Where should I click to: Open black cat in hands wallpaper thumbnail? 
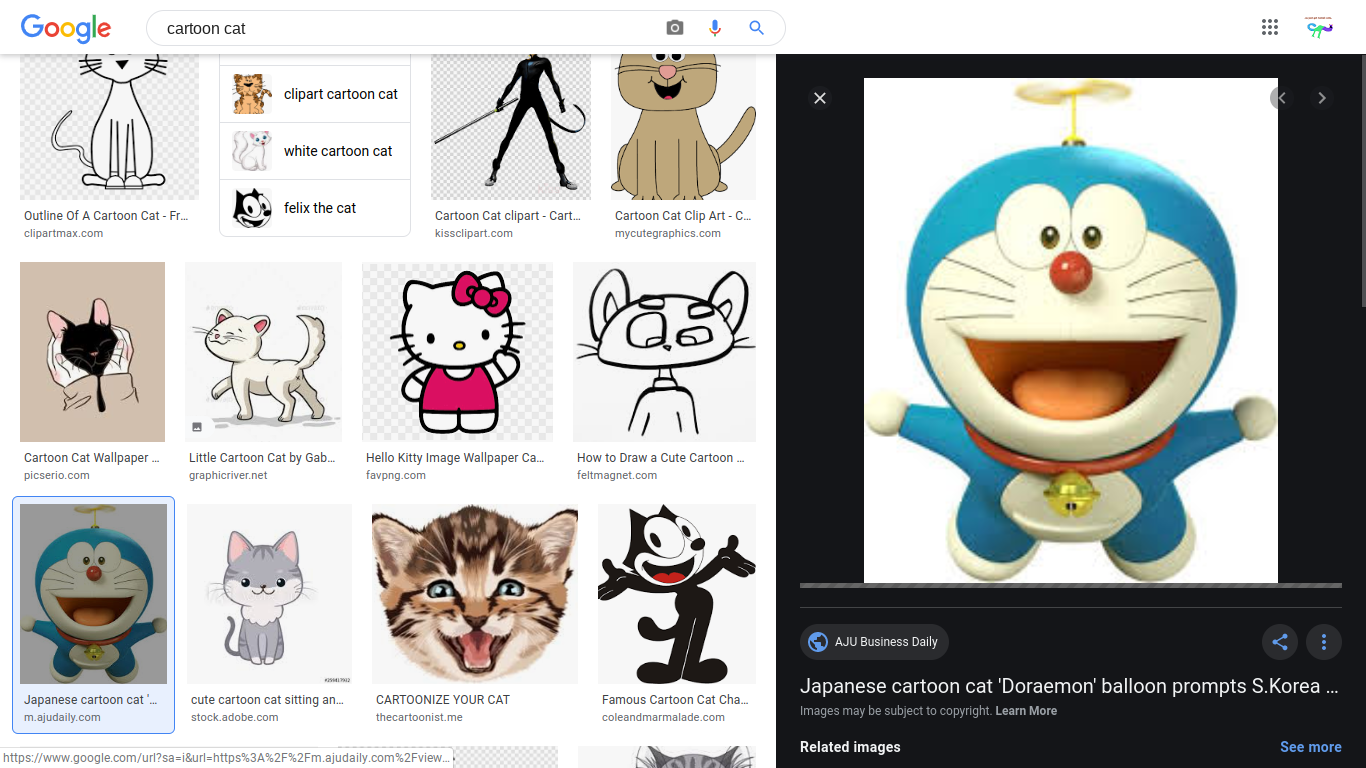pos(92,352)
